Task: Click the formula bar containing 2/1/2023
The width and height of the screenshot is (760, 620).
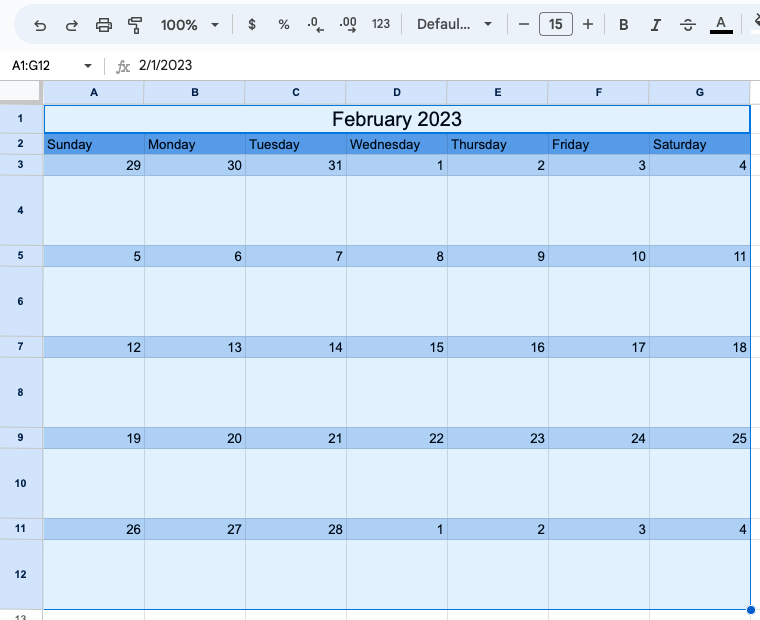Action: (x=446, y=65)
